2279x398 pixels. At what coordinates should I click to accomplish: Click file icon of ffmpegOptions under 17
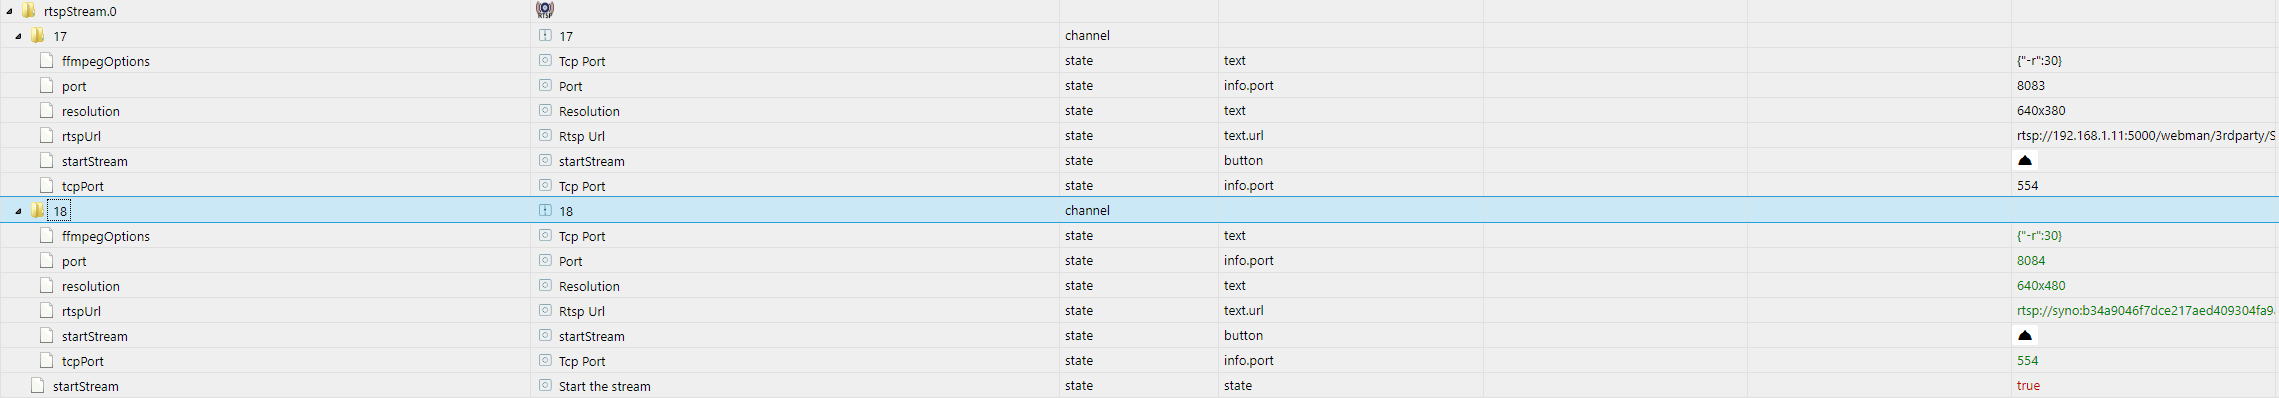46,60
